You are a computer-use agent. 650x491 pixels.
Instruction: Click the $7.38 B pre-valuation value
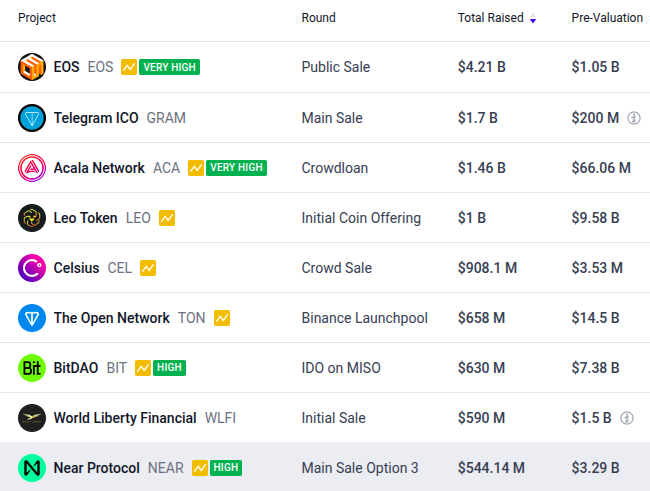click(x=596, y=368)
